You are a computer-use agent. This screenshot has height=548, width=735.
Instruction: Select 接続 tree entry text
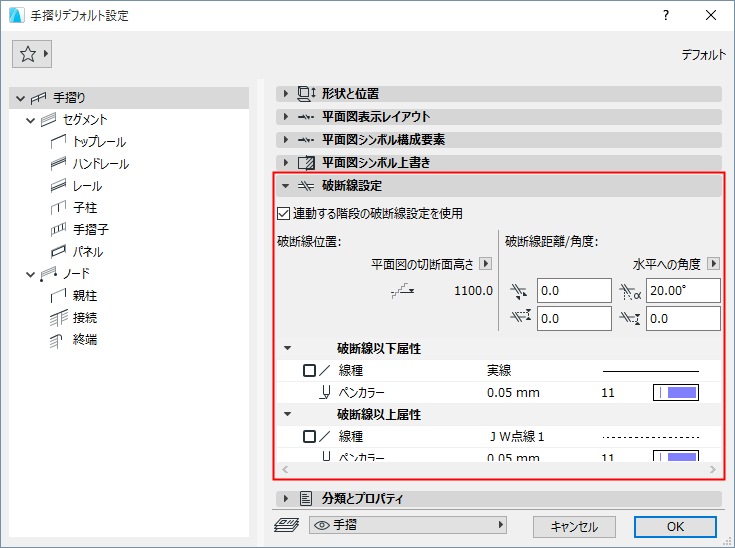[85, 318]
